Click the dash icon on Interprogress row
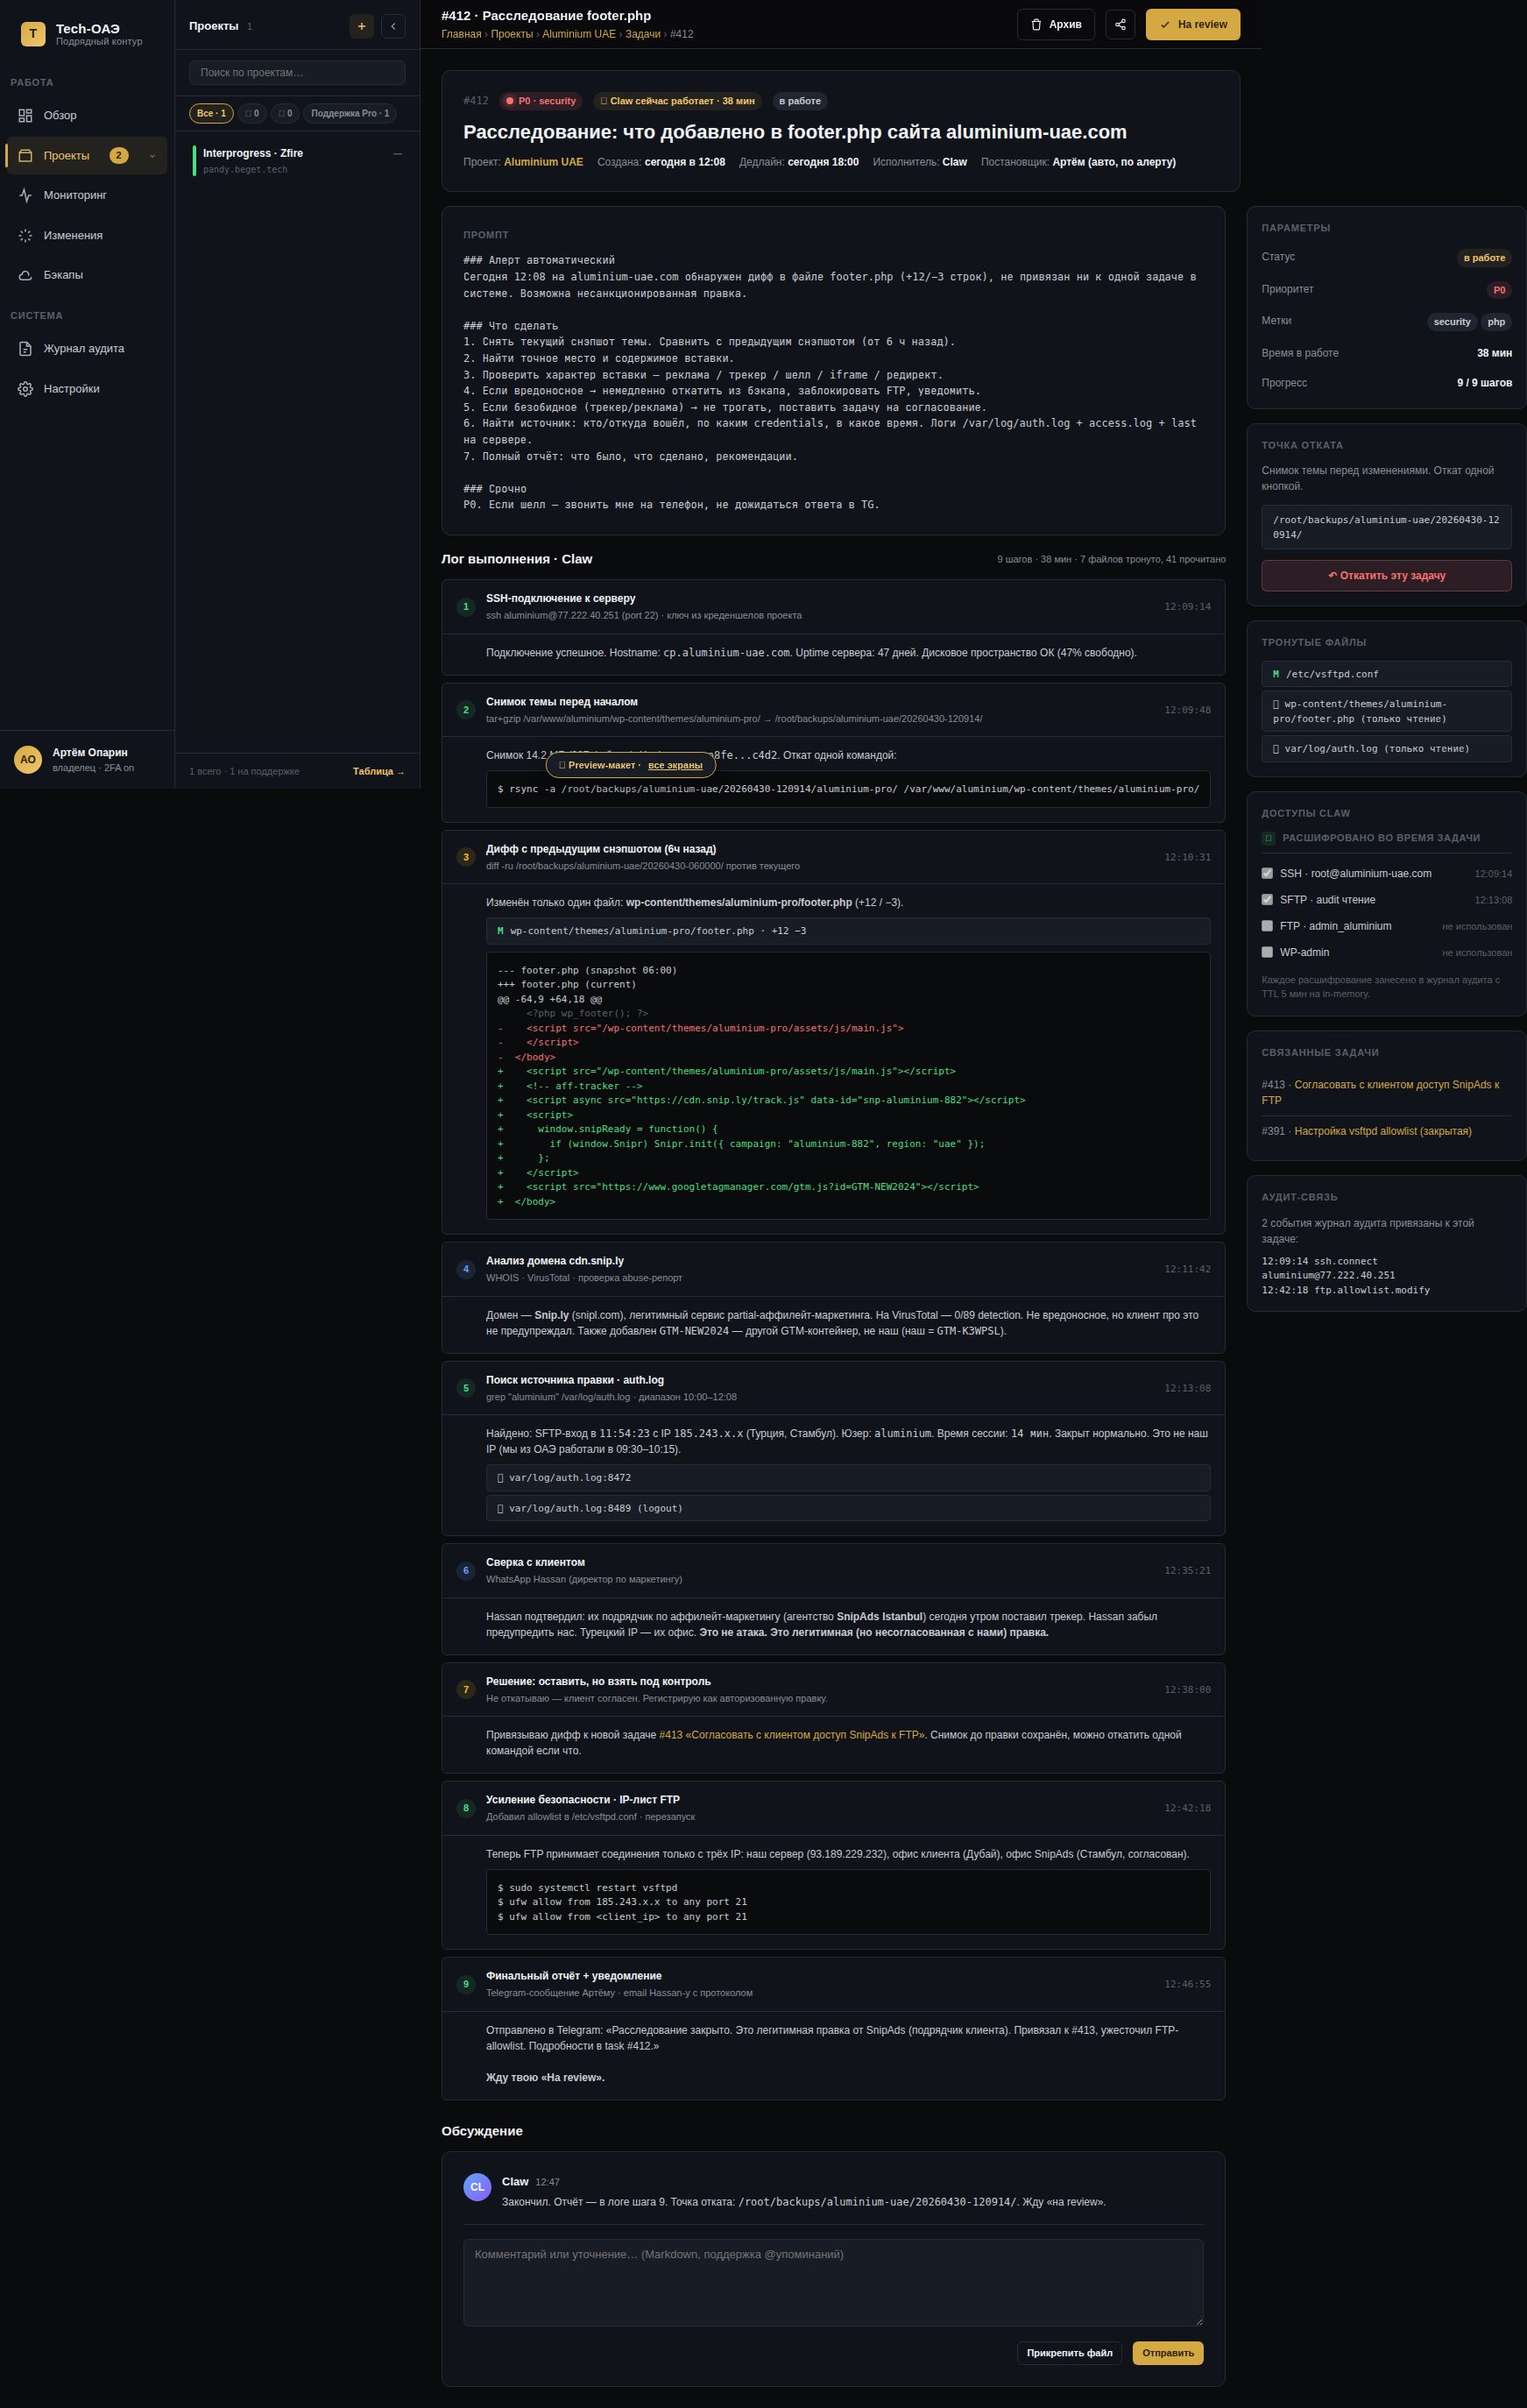Image resolution: width=1527 pixels, height=2408 pixels. (398, 154)
